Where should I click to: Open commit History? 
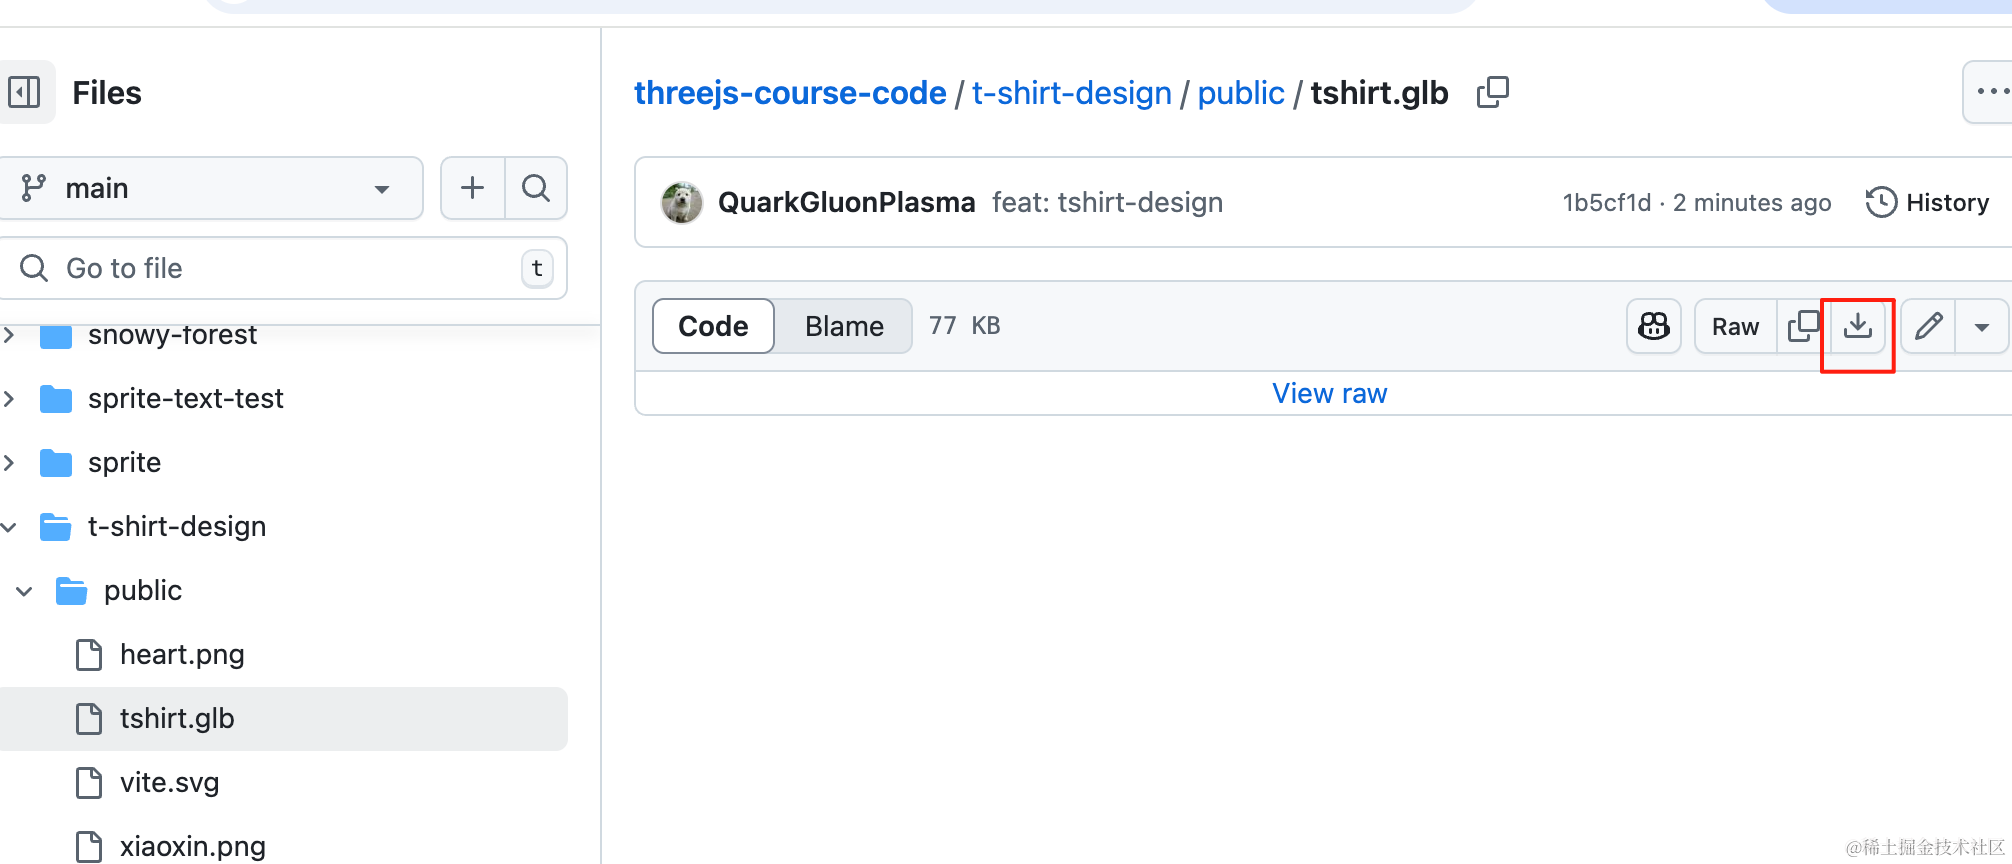tap(1928, 202)
